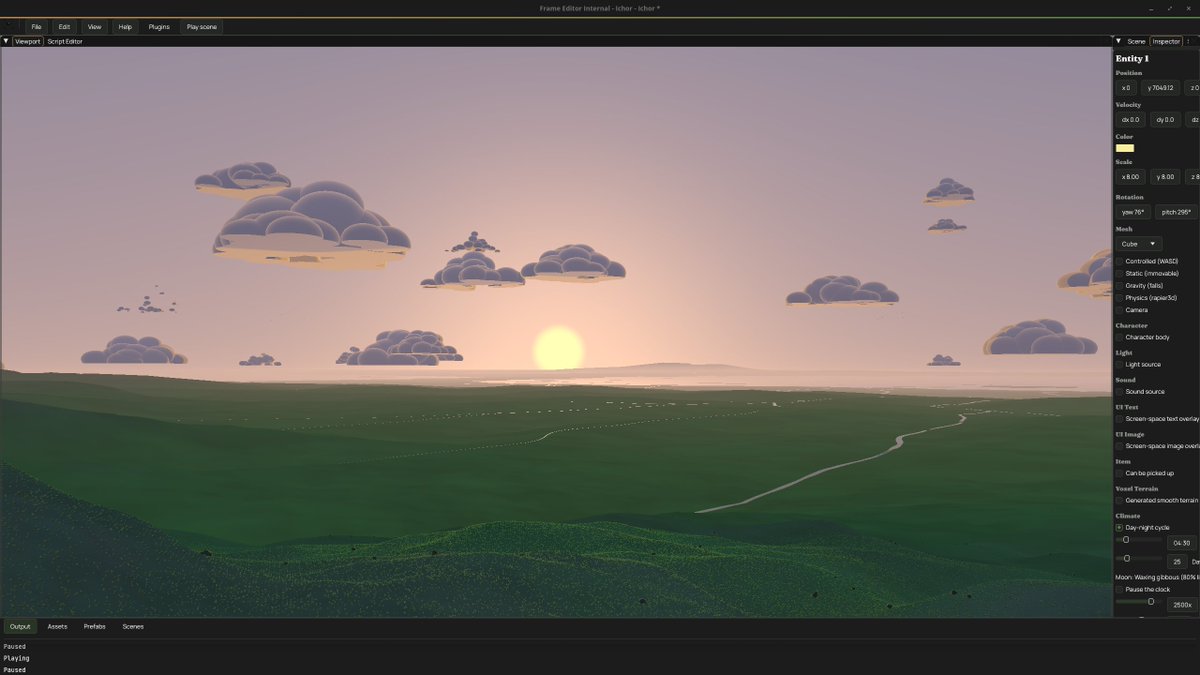Enable Physics (rapier3d) checkbox
This screenshot has height=675, width=1200.
(1119, 298)
